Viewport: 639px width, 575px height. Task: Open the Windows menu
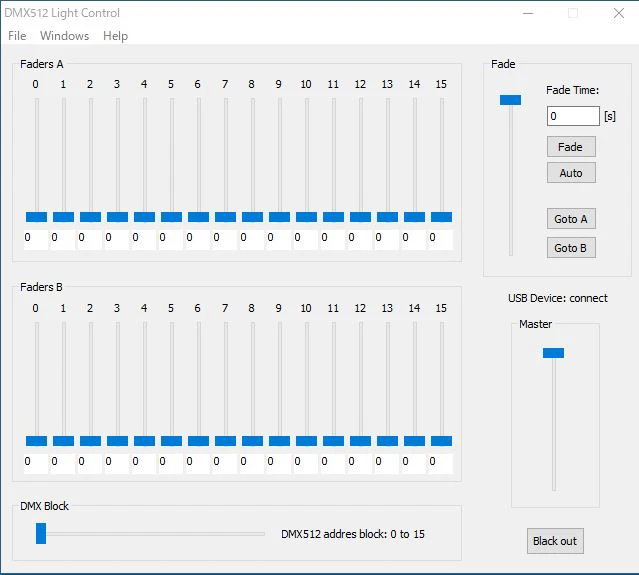[64, 36]
